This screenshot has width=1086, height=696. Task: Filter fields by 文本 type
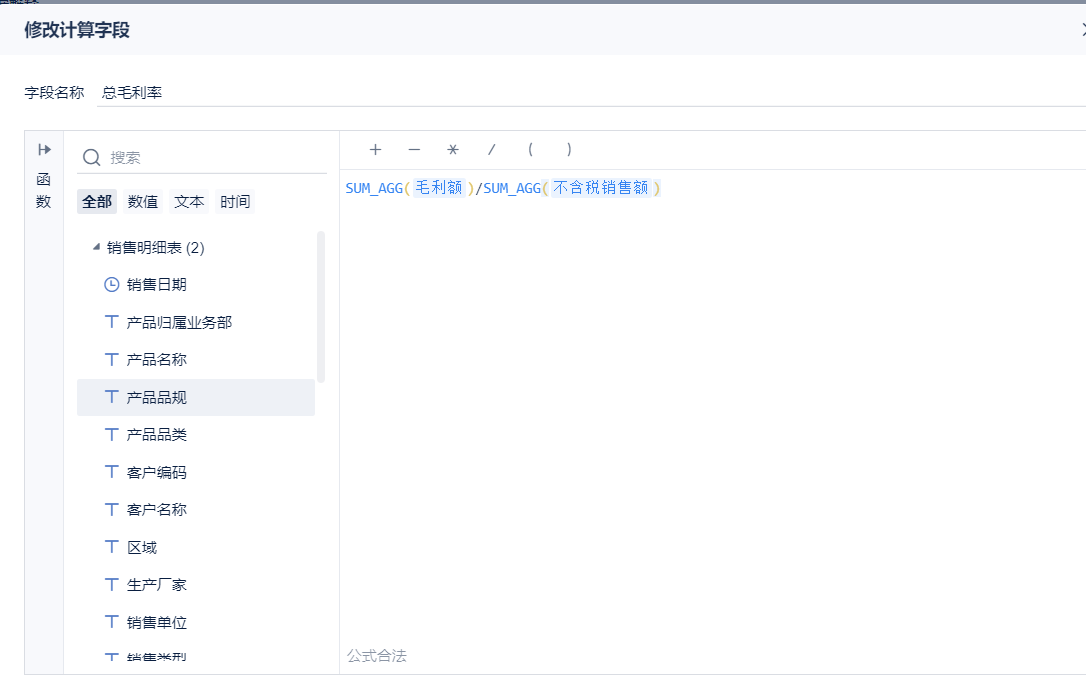189,202
